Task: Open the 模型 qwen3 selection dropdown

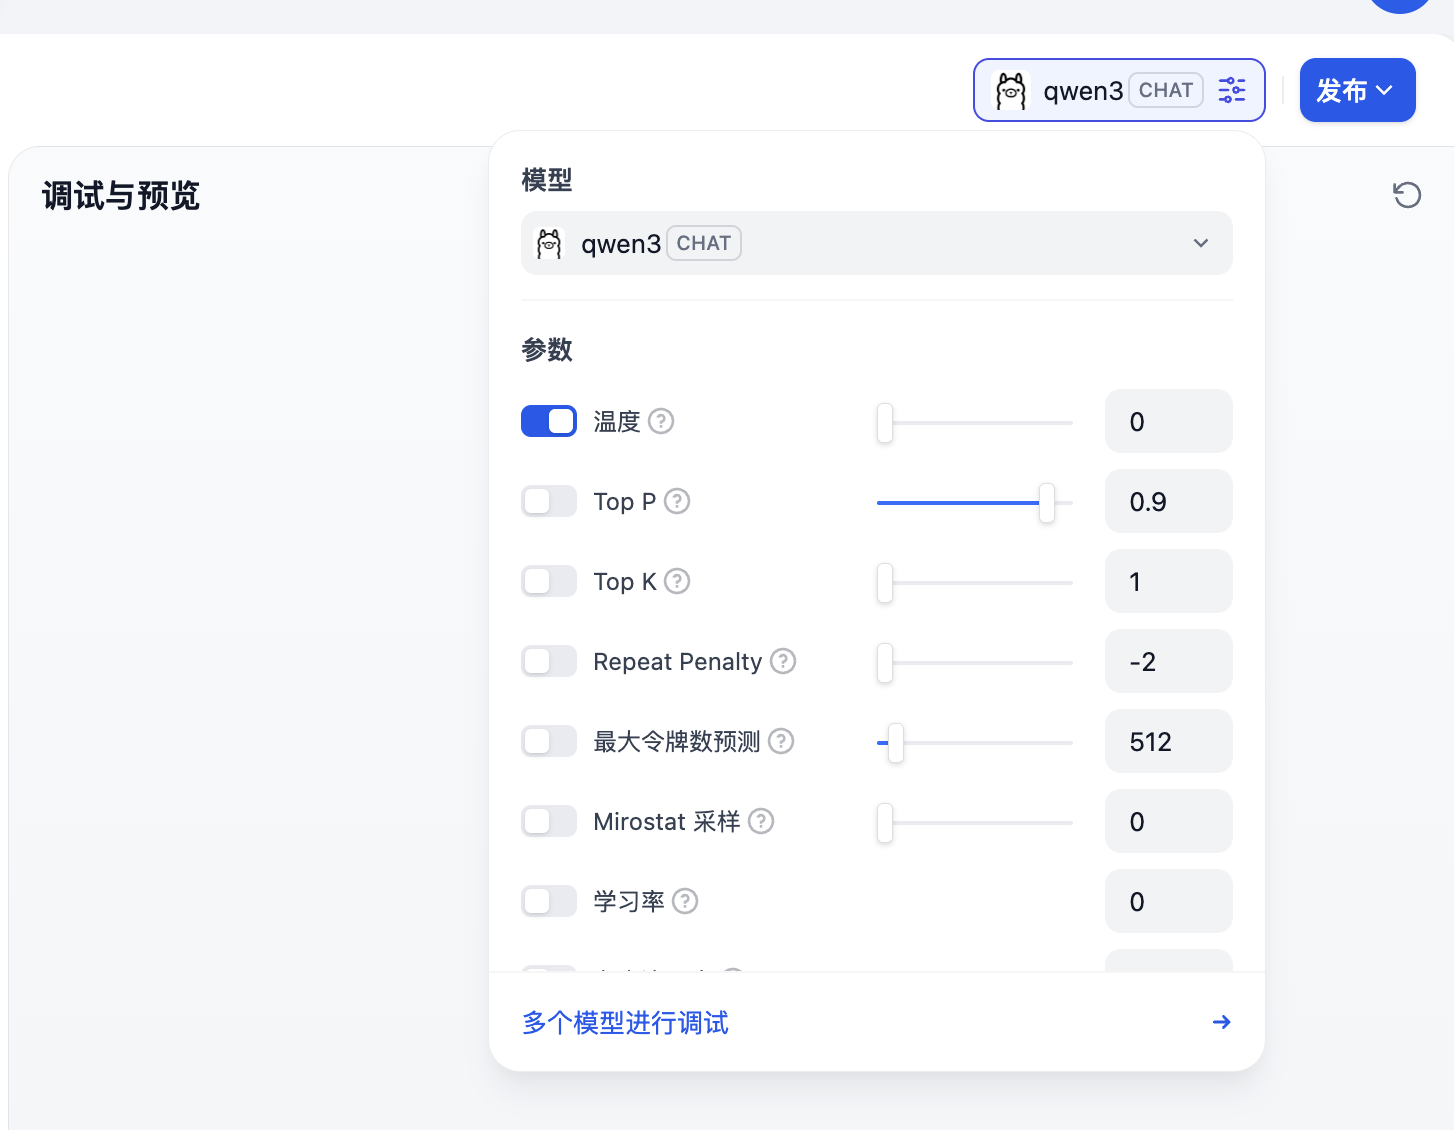Action: 876,243
